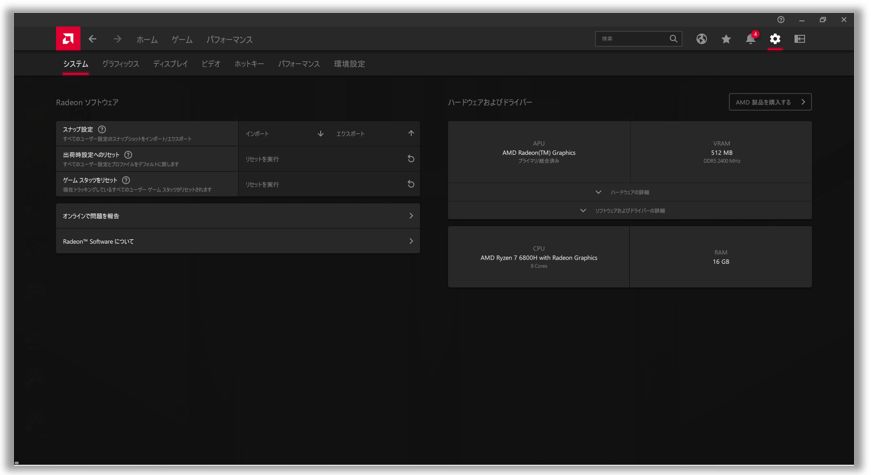The image size is (871, 475).
Task: Open Radeon Software について row
Action: click(238, 241)
